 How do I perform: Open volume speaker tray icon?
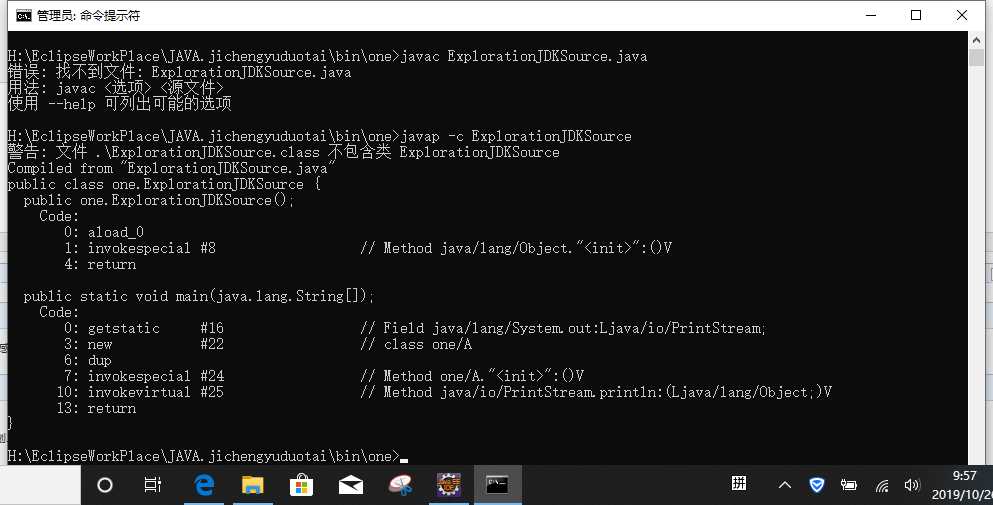coord(912,485)
